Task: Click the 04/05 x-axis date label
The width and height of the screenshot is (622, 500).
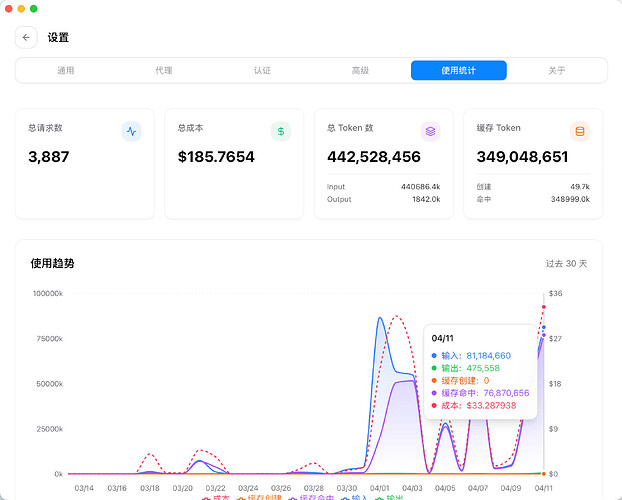Action: [x=445, y=488]
